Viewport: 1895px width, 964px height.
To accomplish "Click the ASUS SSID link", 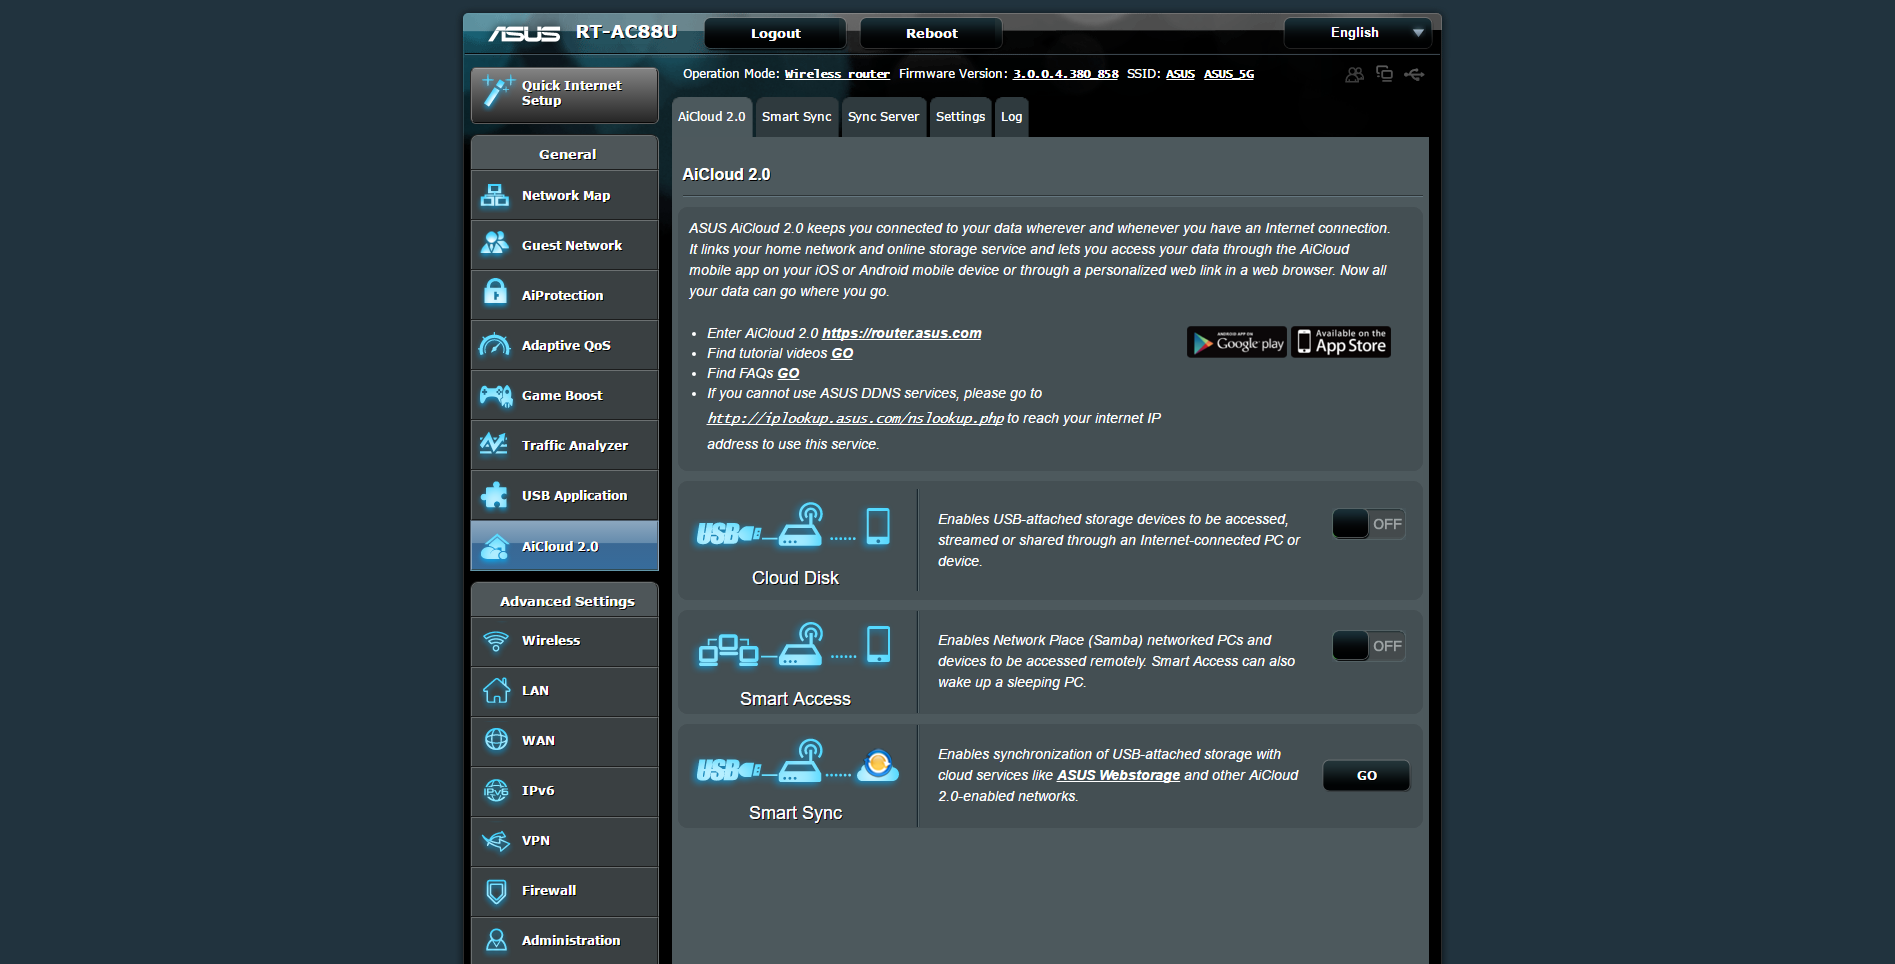I will pos(1180,74).
